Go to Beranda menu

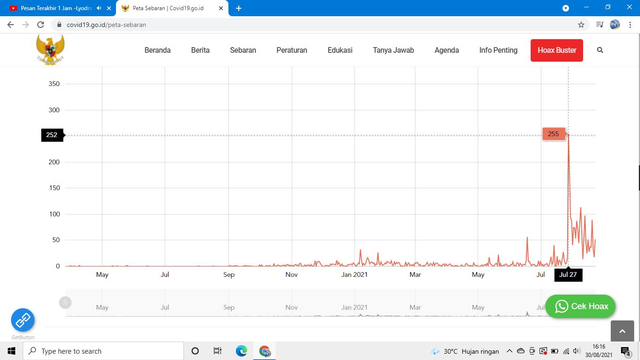coord(158,50)
